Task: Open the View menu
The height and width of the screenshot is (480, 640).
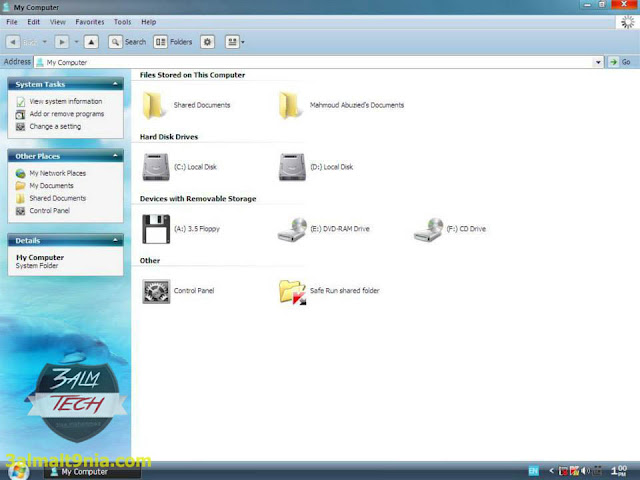Action: coord(58,22)
